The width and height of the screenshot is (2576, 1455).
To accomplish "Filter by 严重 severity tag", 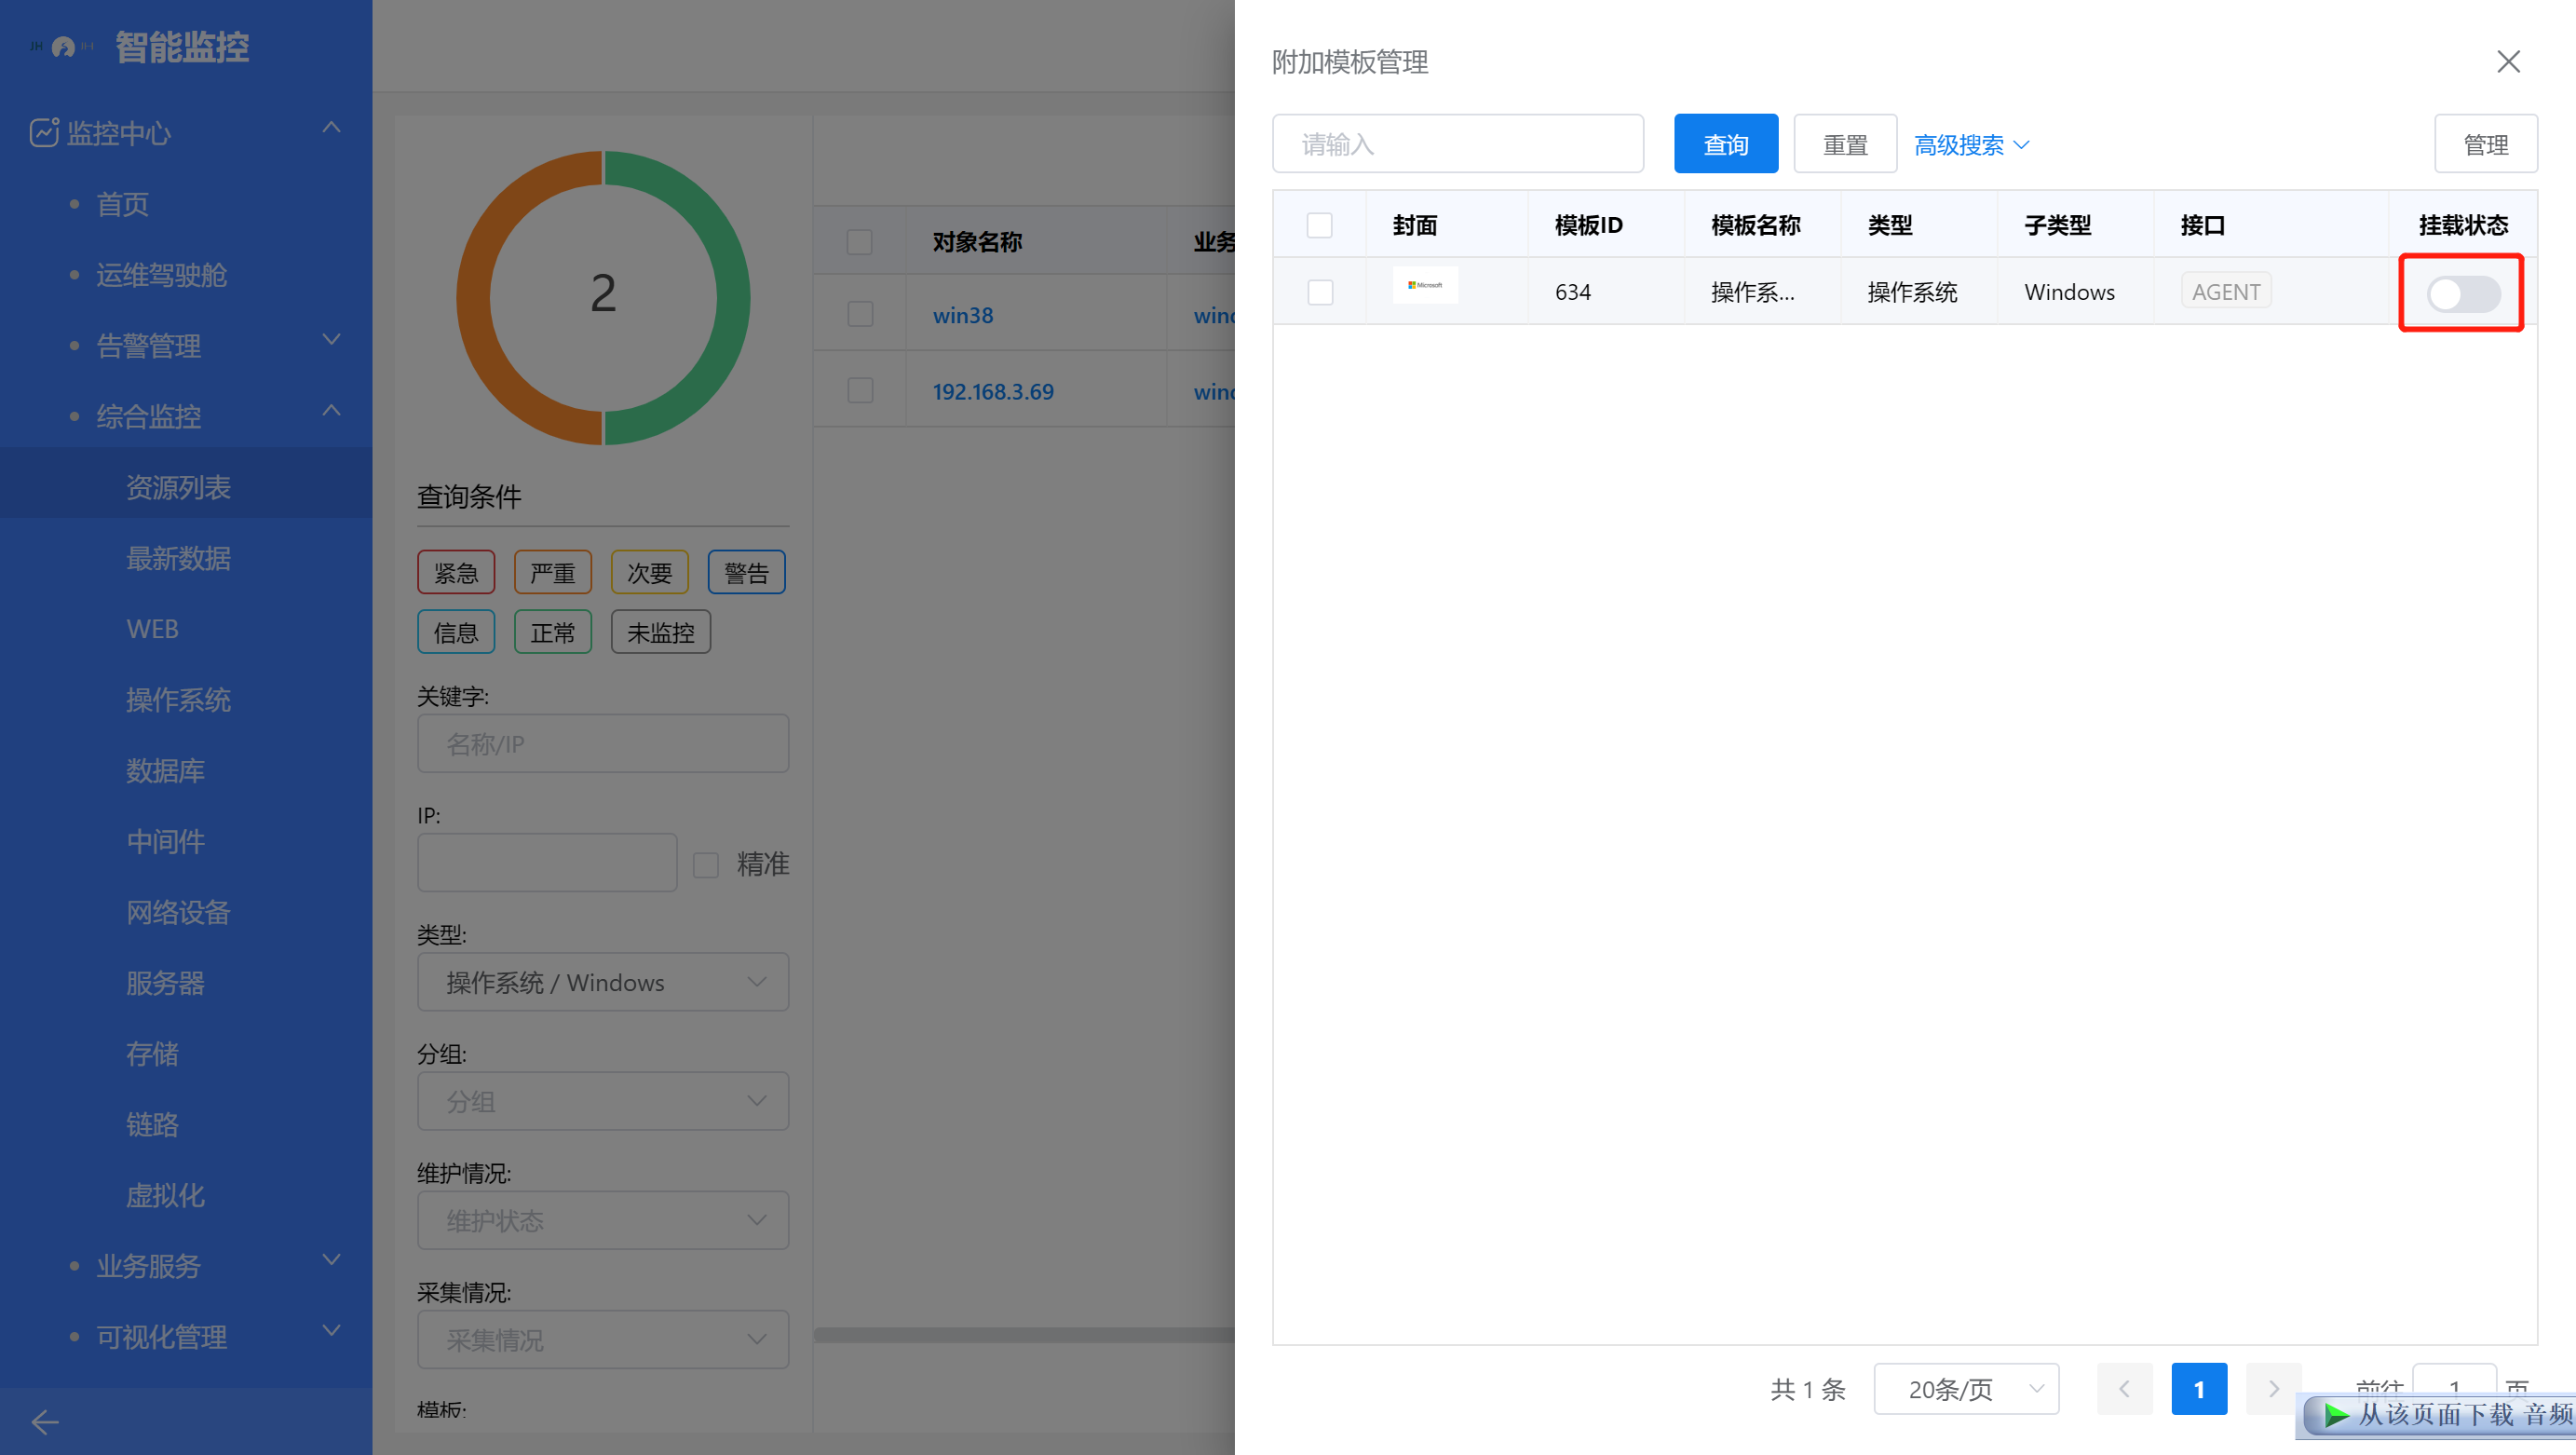I will point(553,573).
